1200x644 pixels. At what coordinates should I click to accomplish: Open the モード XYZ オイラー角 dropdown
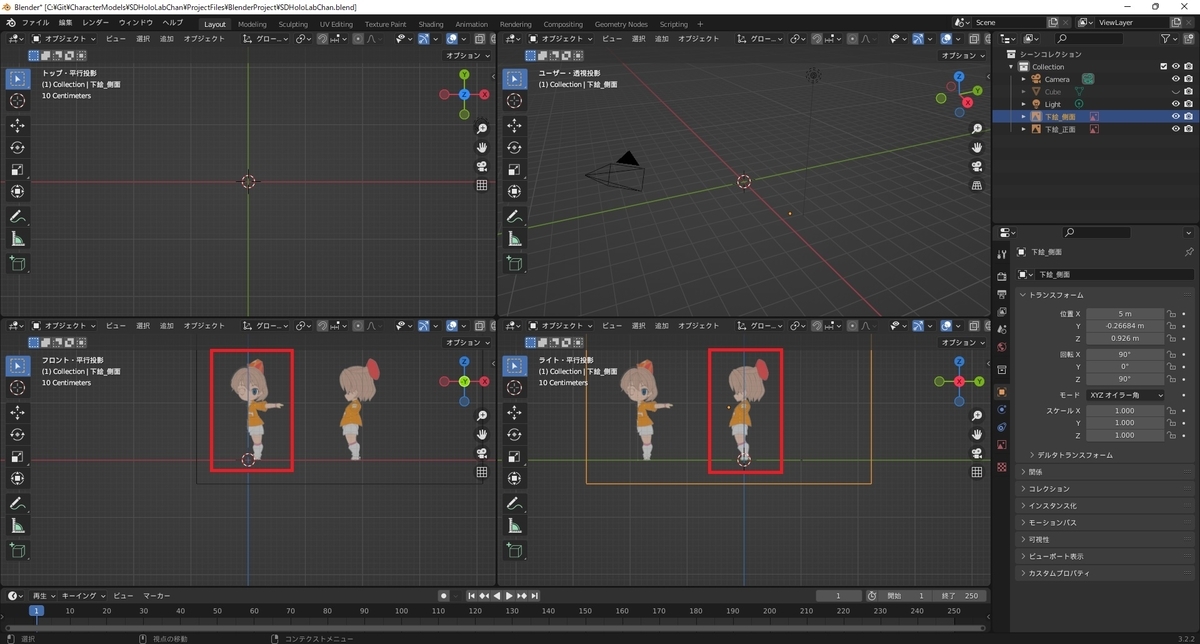(x=1125, y=395)
